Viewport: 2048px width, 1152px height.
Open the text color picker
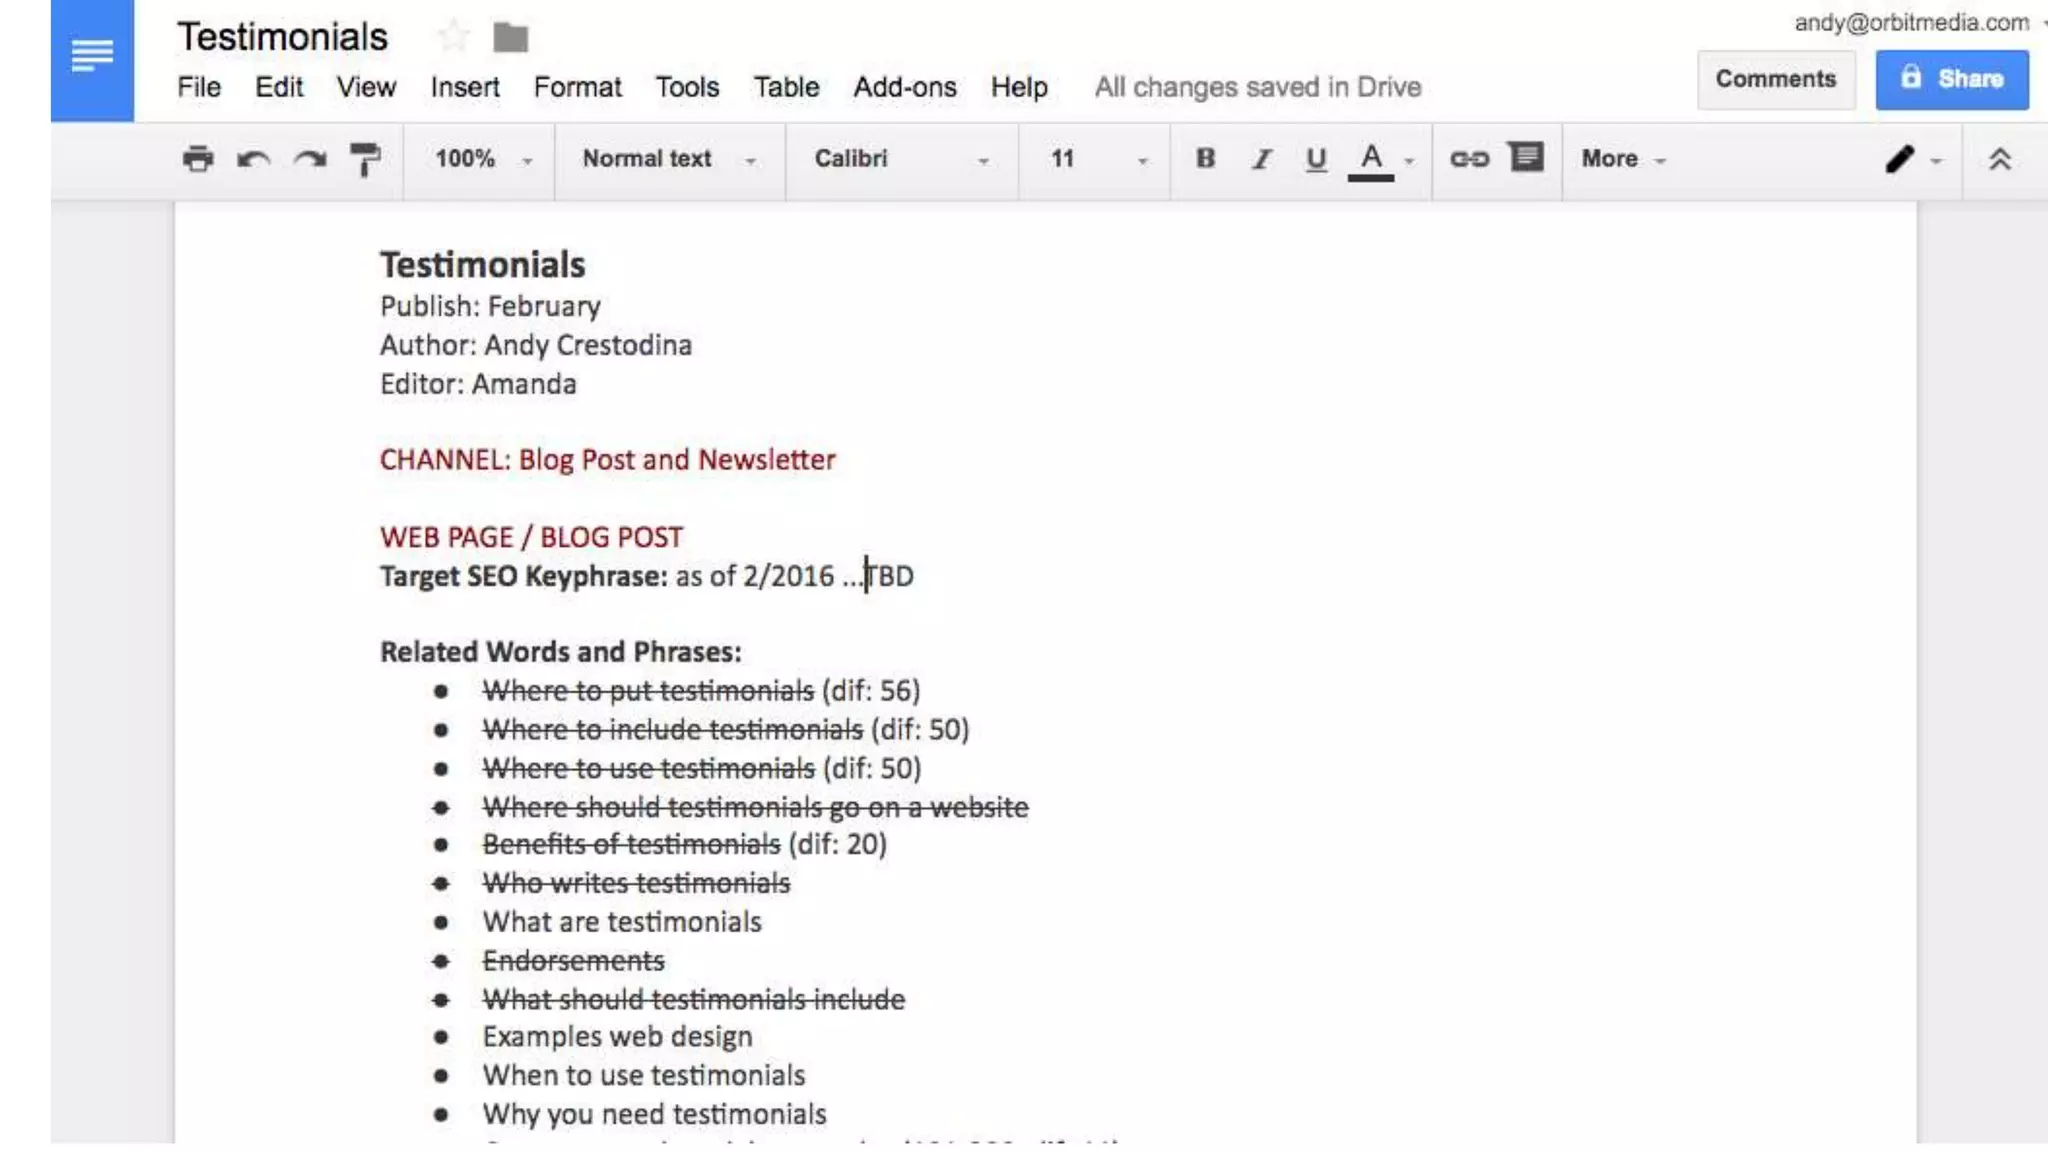click(x=1372, y=159)
